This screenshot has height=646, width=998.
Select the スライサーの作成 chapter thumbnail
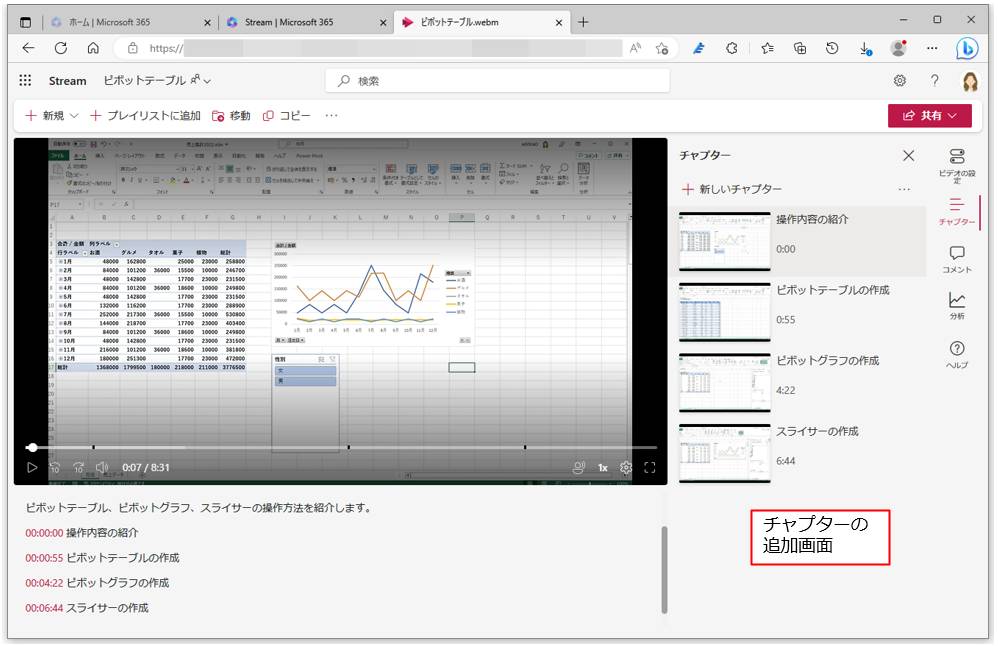click(724, 453)
